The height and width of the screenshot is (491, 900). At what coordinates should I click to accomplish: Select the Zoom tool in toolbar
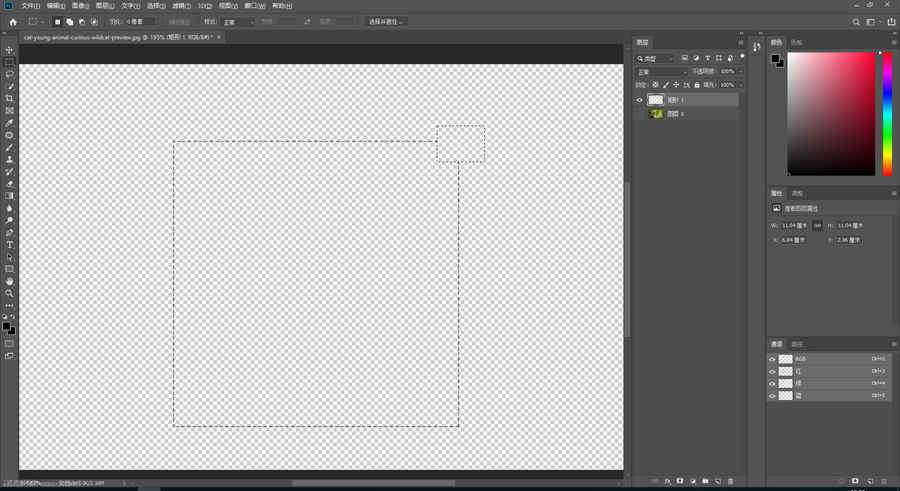tap(10, 293)
